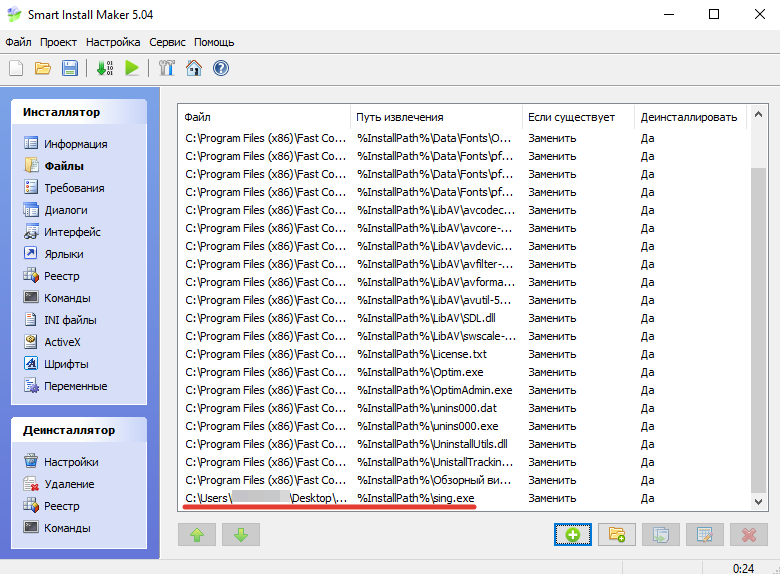Select the %InstallPath%\LibAV\avutil-5... row
This screenshot has width=780, height=574.
click(464, 300)
